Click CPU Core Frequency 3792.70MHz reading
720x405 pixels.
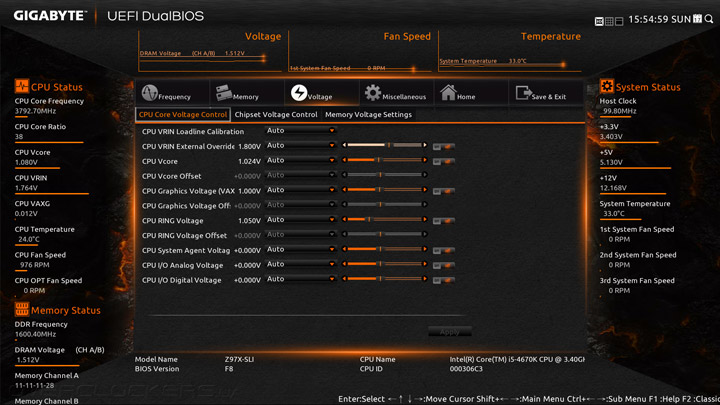(x=35, y=111)
